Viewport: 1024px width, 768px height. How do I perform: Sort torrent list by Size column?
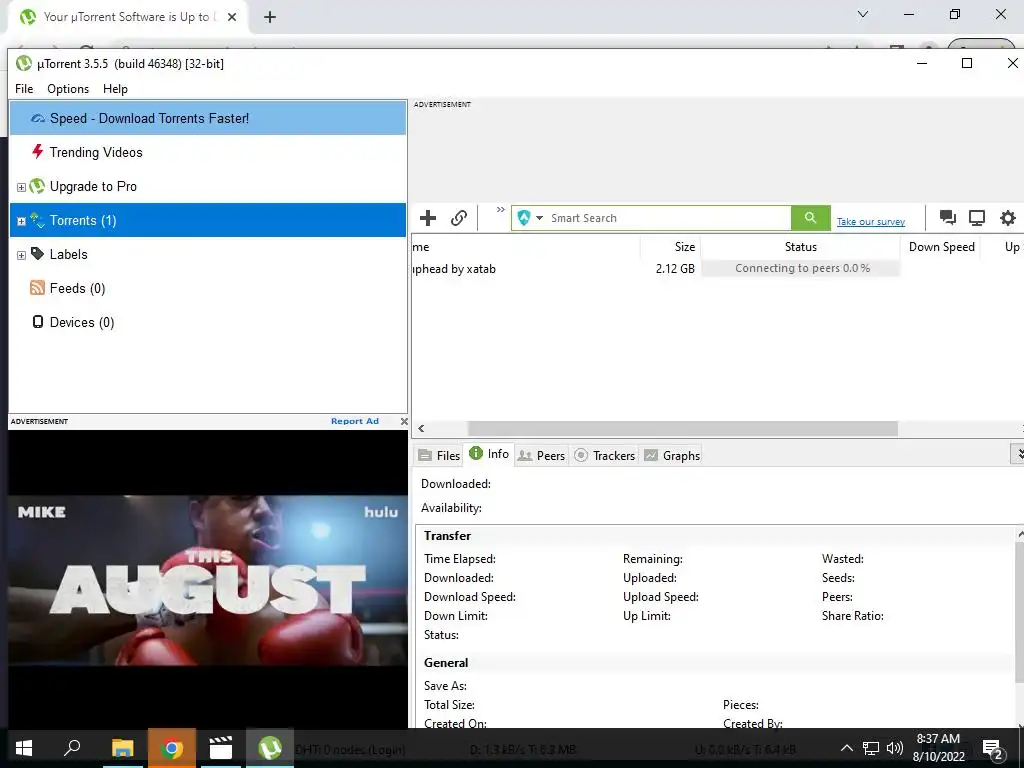coord(670,247)
